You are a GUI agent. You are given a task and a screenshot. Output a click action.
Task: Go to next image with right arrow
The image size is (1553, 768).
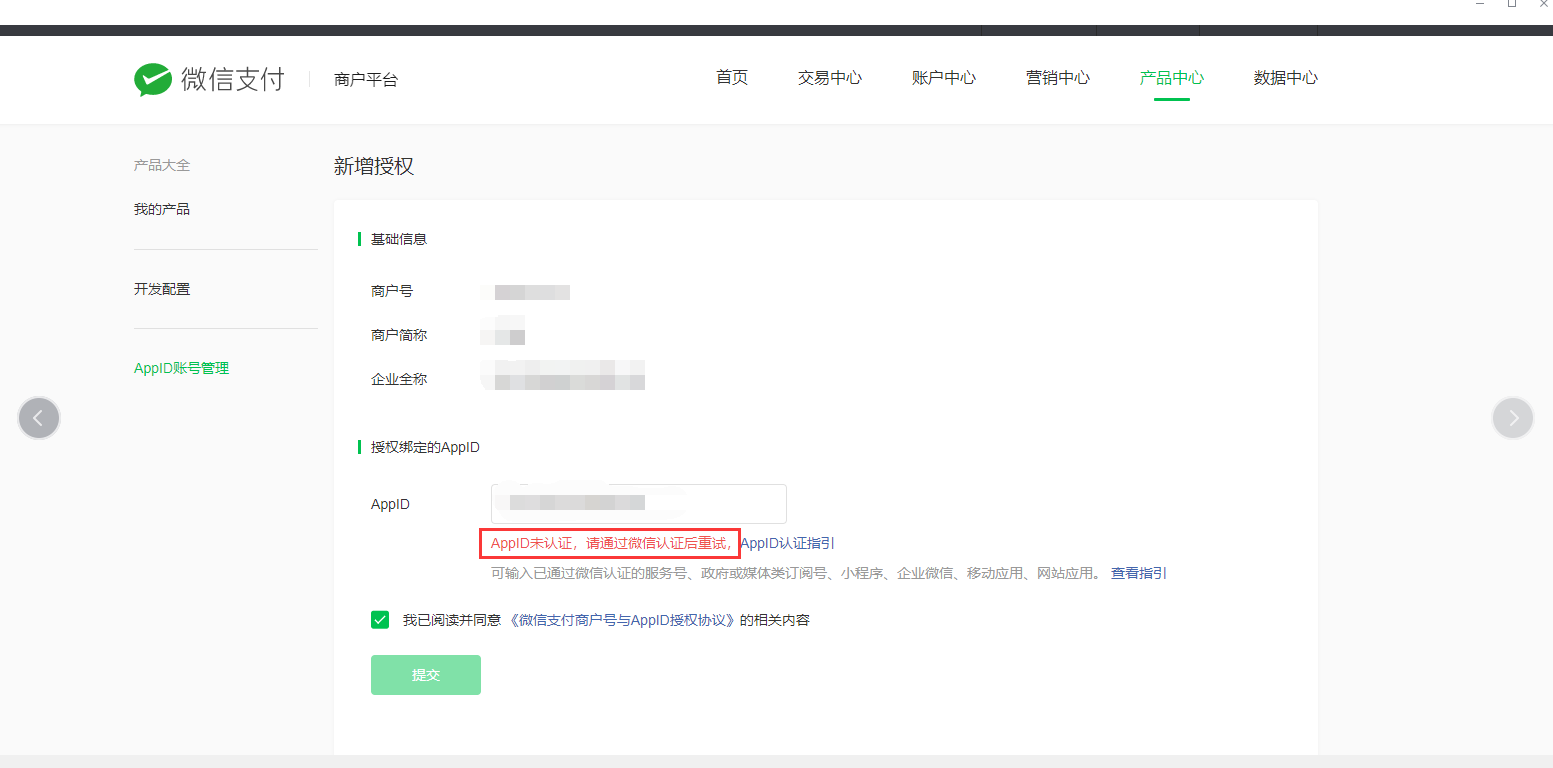1513,418
